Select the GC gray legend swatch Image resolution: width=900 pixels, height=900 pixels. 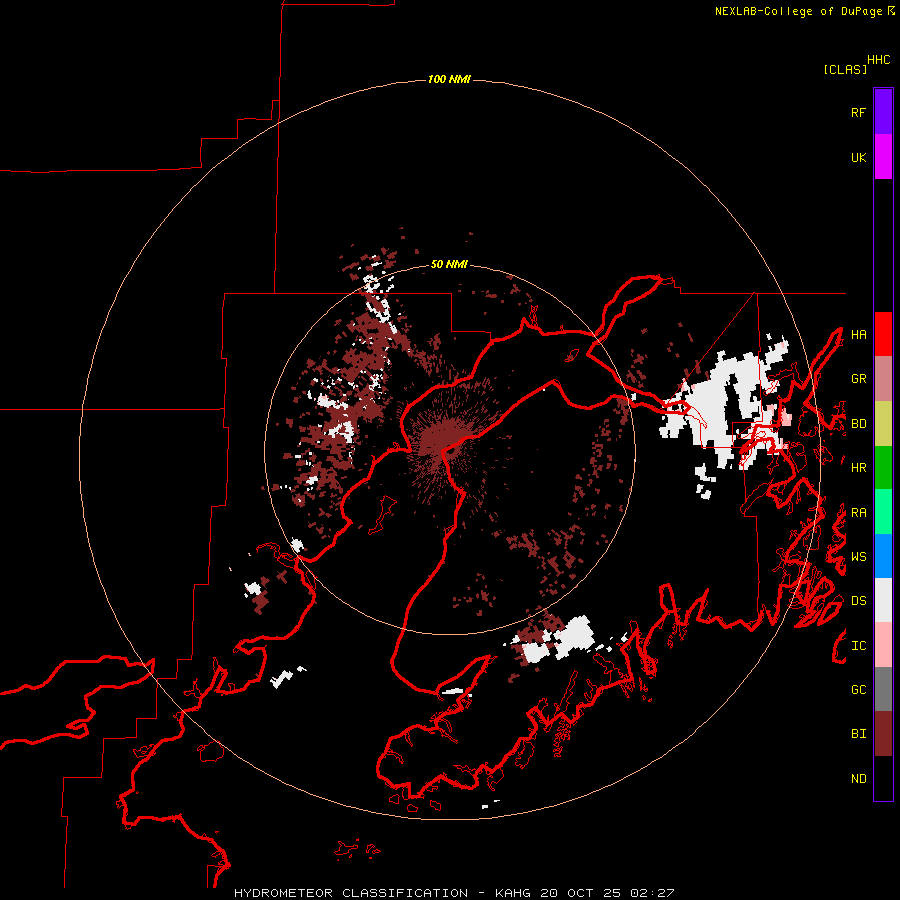[883, 689]
